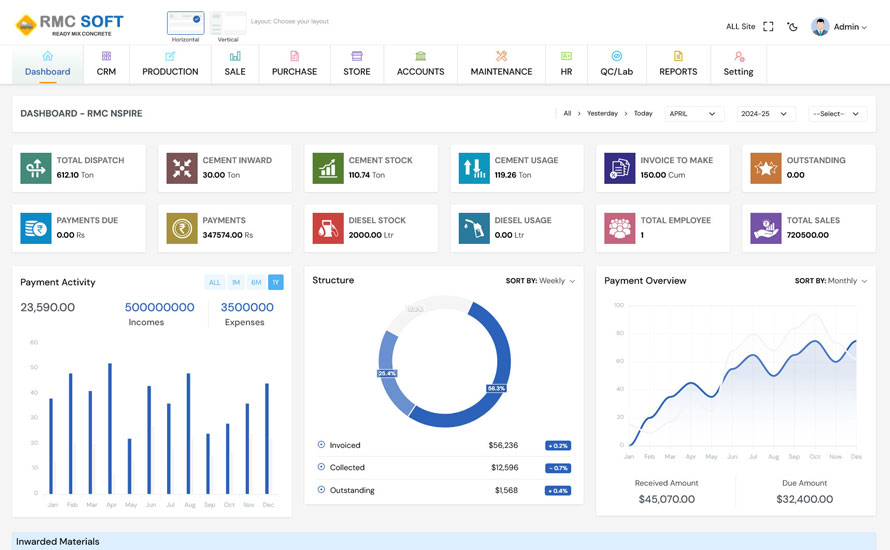Screen dimensions: 890x550
Task: Open the REPORTS menu
Action: 678,64
